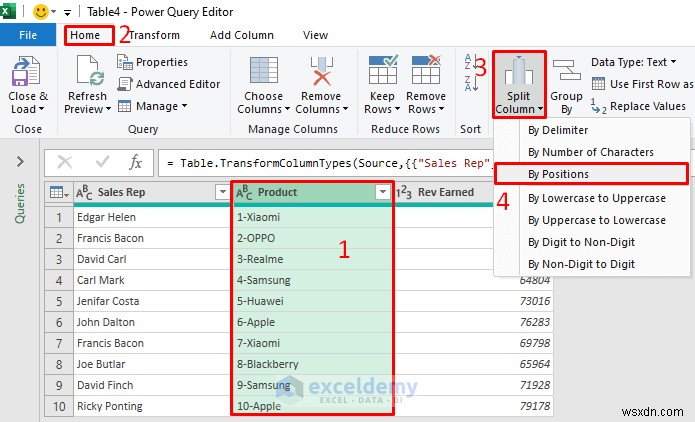Choose By Delimiter from split menu
Image resolution: width=695 pixels, height=422 pixels.
tap(591, 130)
